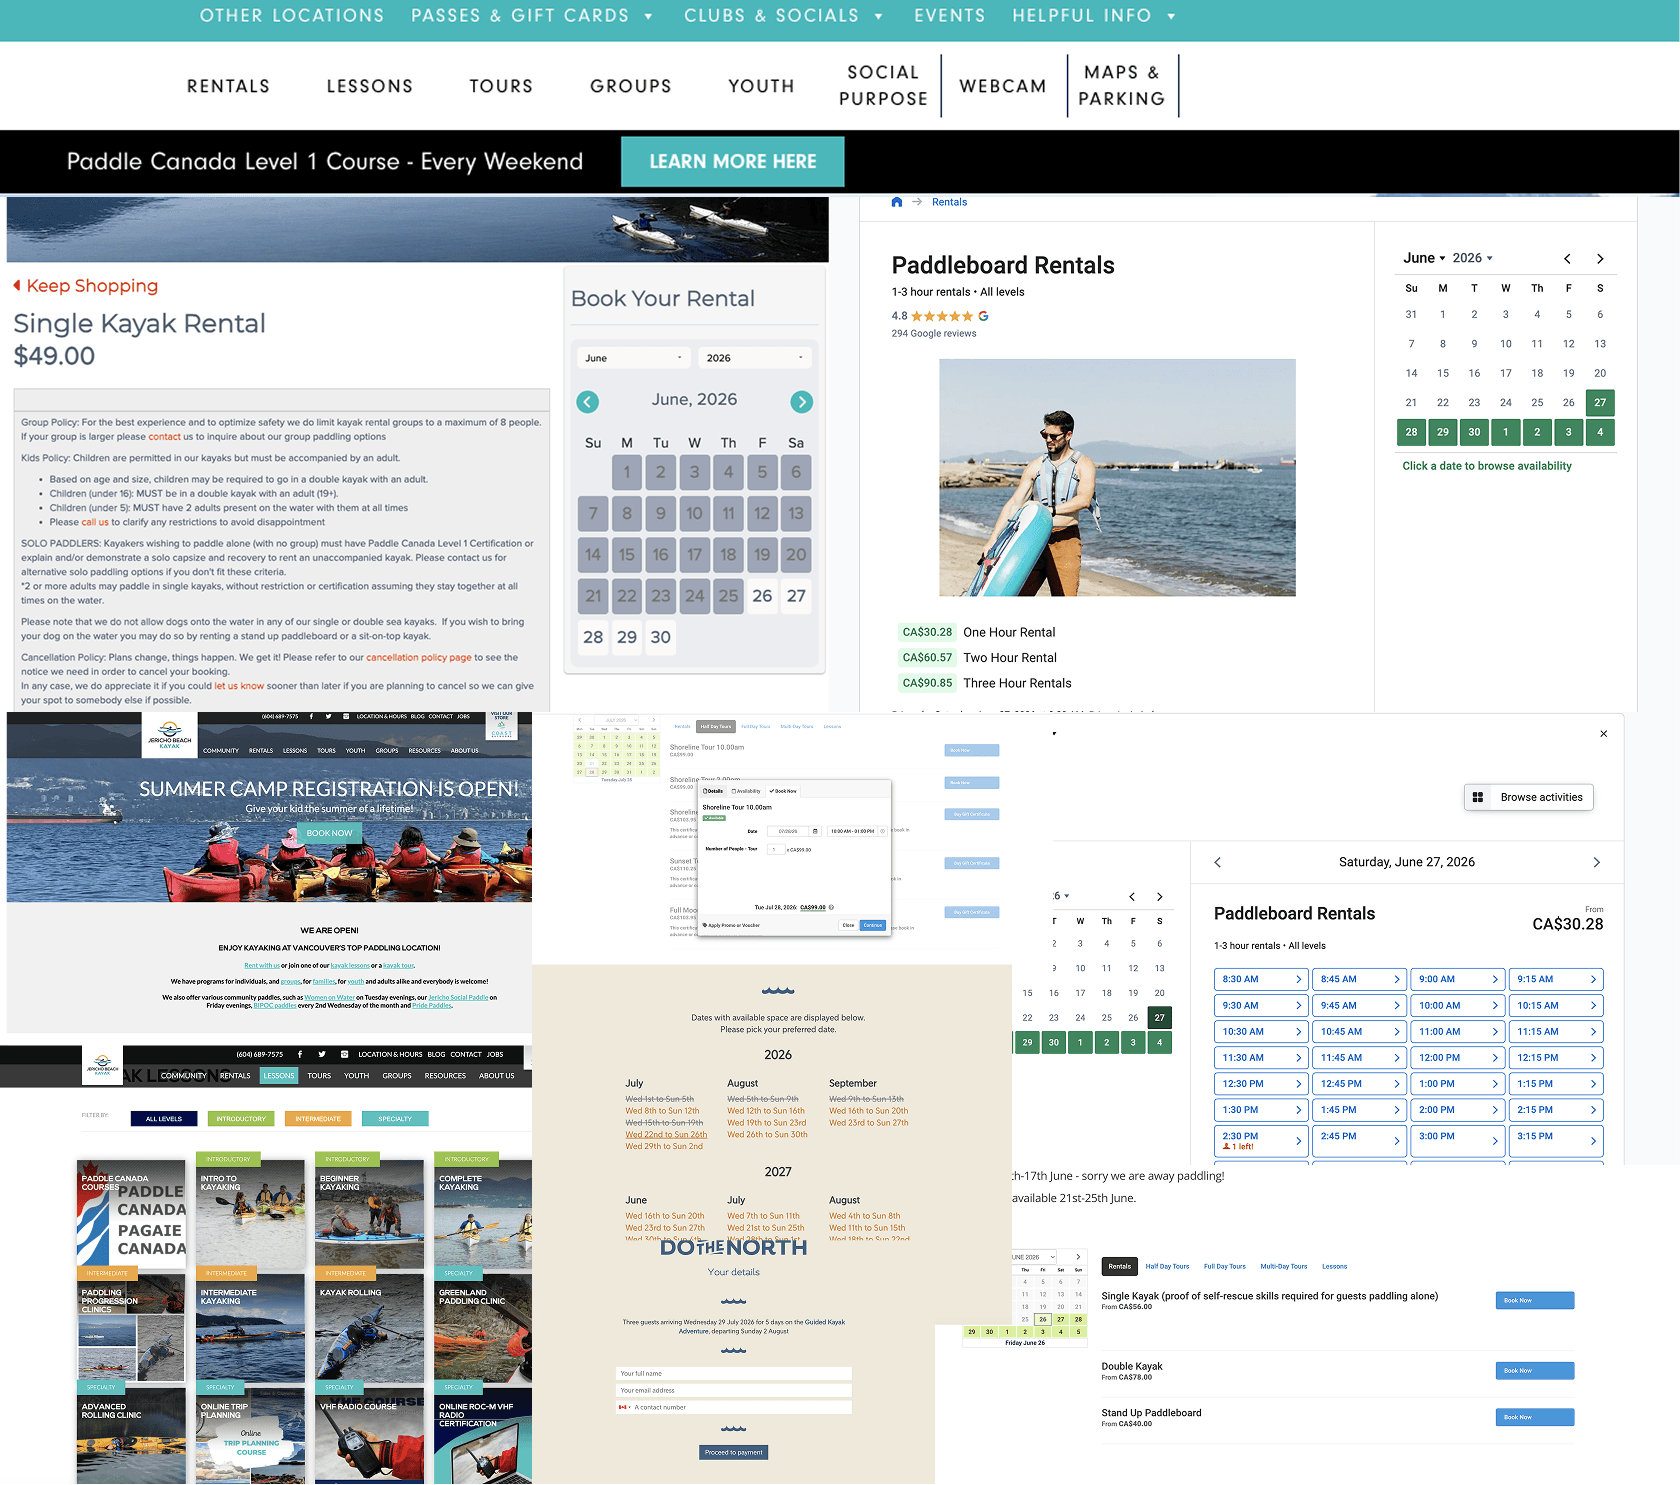The height and width of the screenshot is (1485, 1680).
Task: Open Instagram icon in Lessons page header
Action: pyautogui.click(x=344, y=1054)
